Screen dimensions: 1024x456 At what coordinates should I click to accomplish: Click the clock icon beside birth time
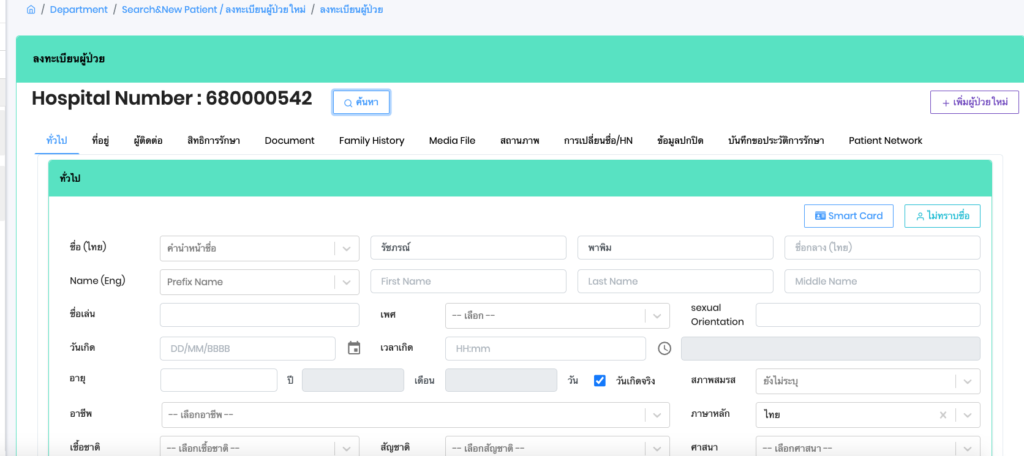point(664,348)
